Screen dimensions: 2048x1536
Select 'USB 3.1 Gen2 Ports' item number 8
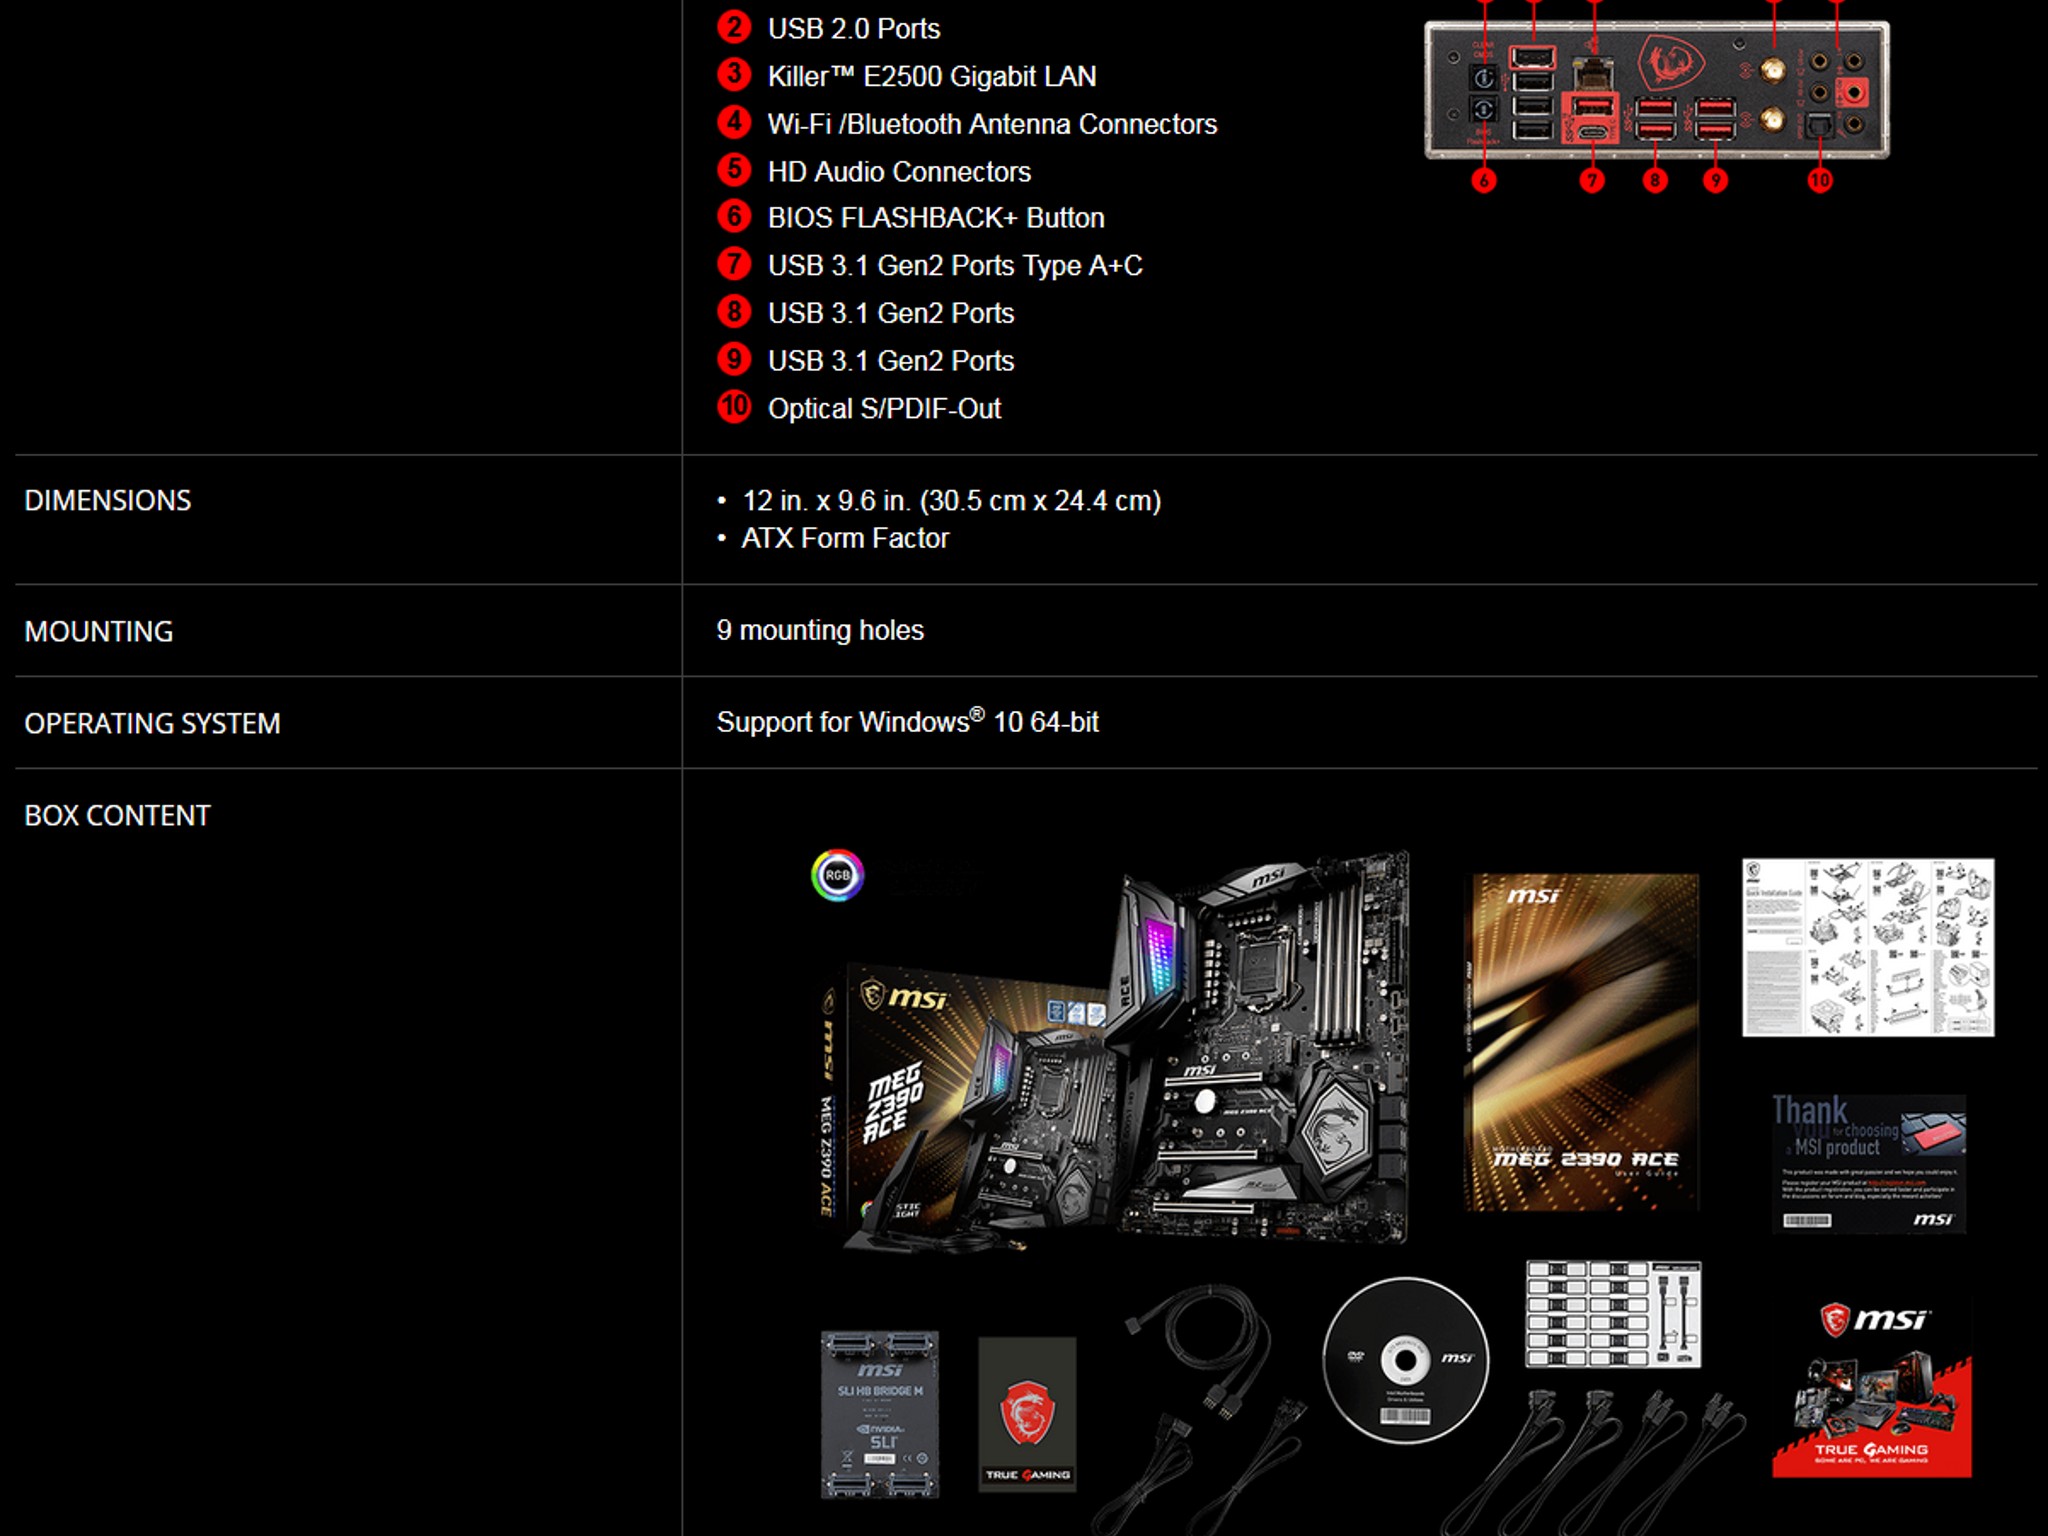coord(891,313)
